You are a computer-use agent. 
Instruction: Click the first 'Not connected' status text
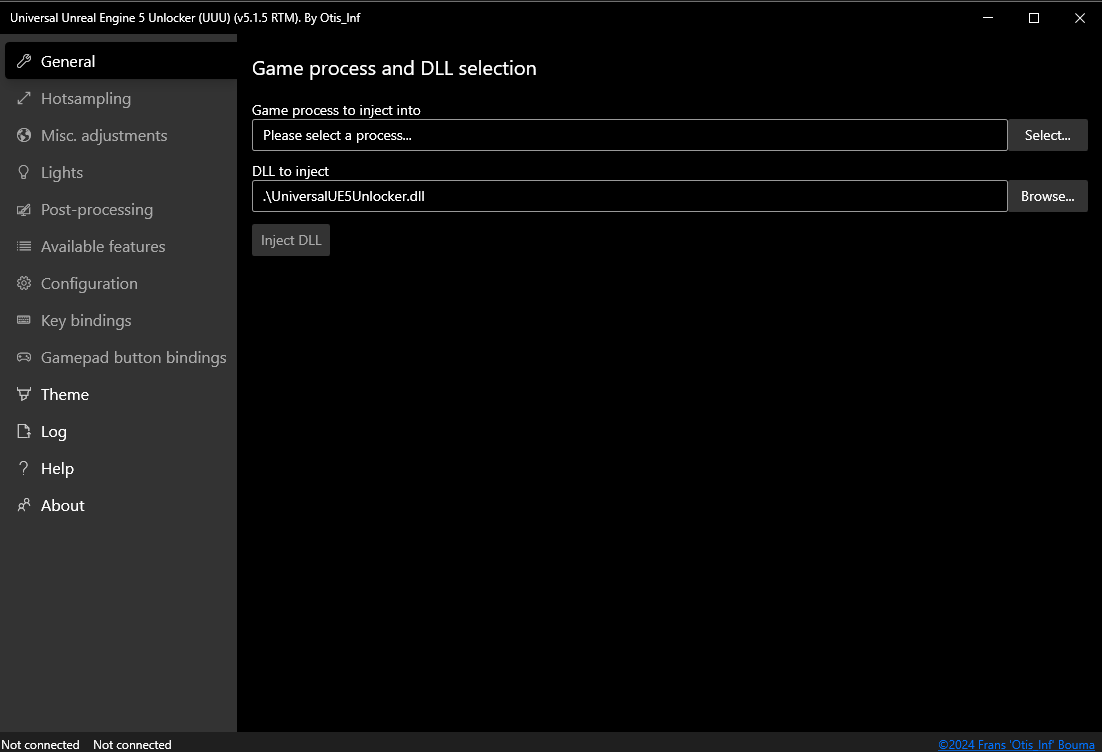(x=40, y=744)
